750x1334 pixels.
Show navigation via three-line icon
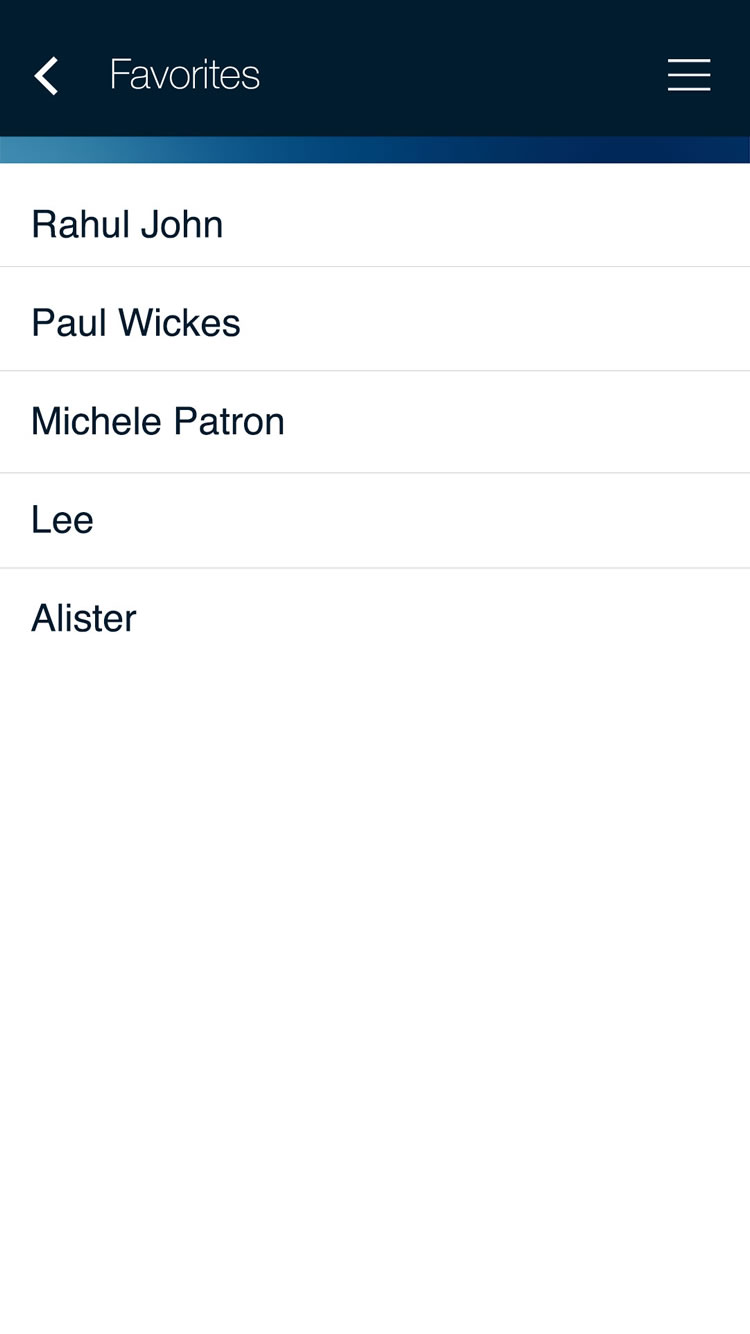pyautogui.click(x=689, y=75)
